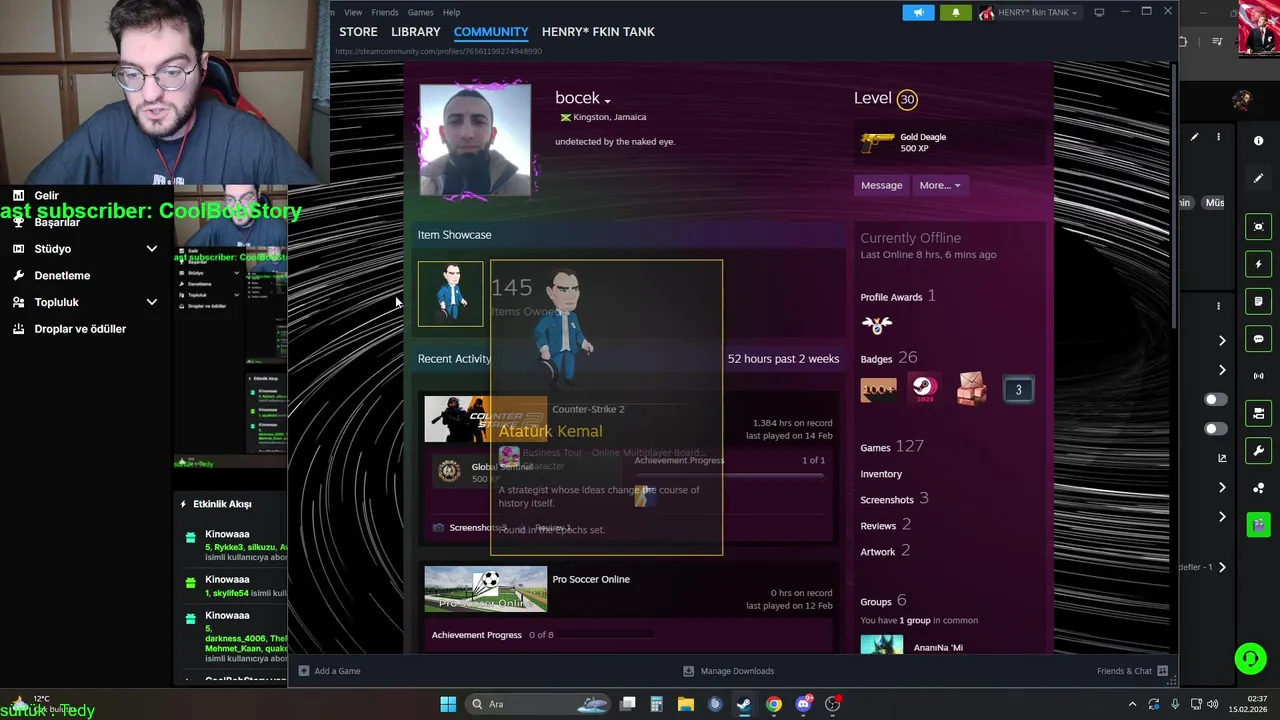
Task: Click Add a Game button
Action: (329, 671)
